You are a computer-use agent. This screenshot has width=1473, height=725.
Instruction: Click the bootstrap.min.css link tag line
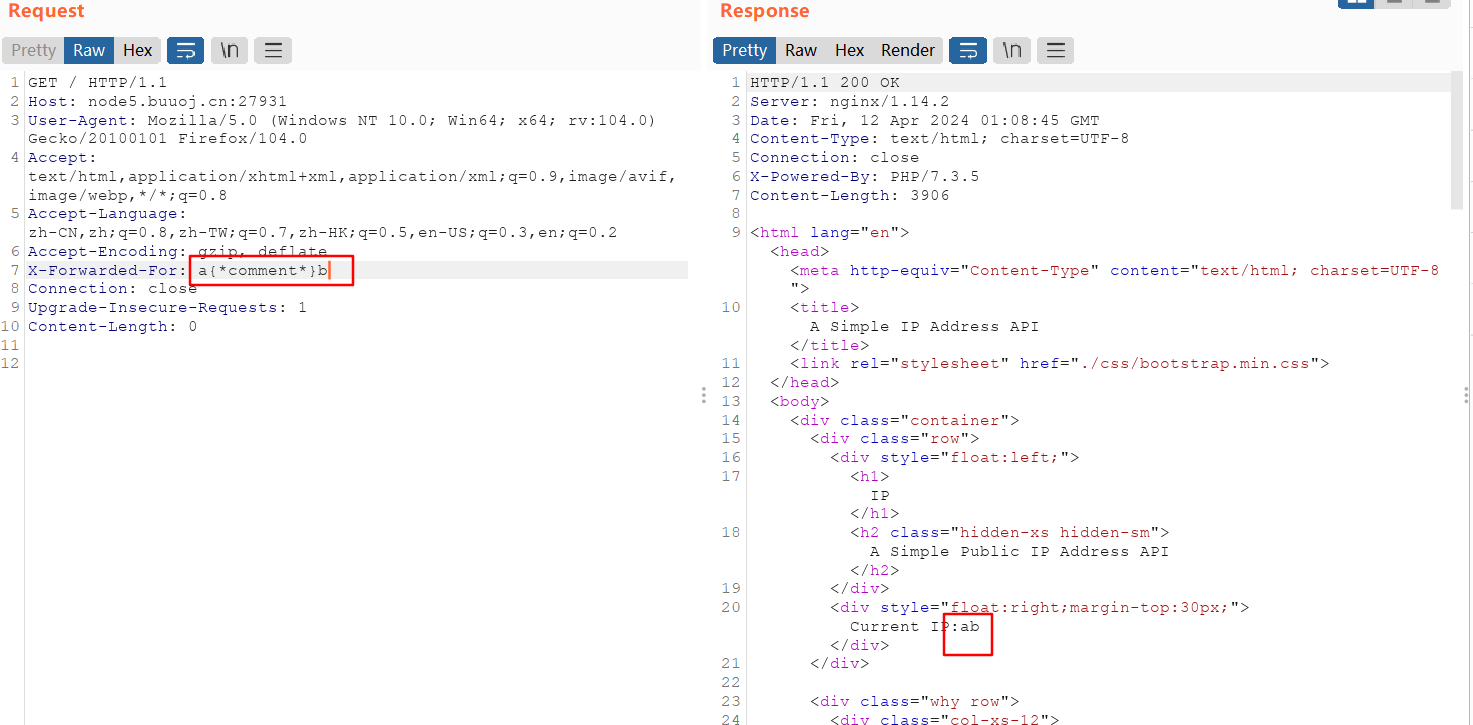[1060, 364]
